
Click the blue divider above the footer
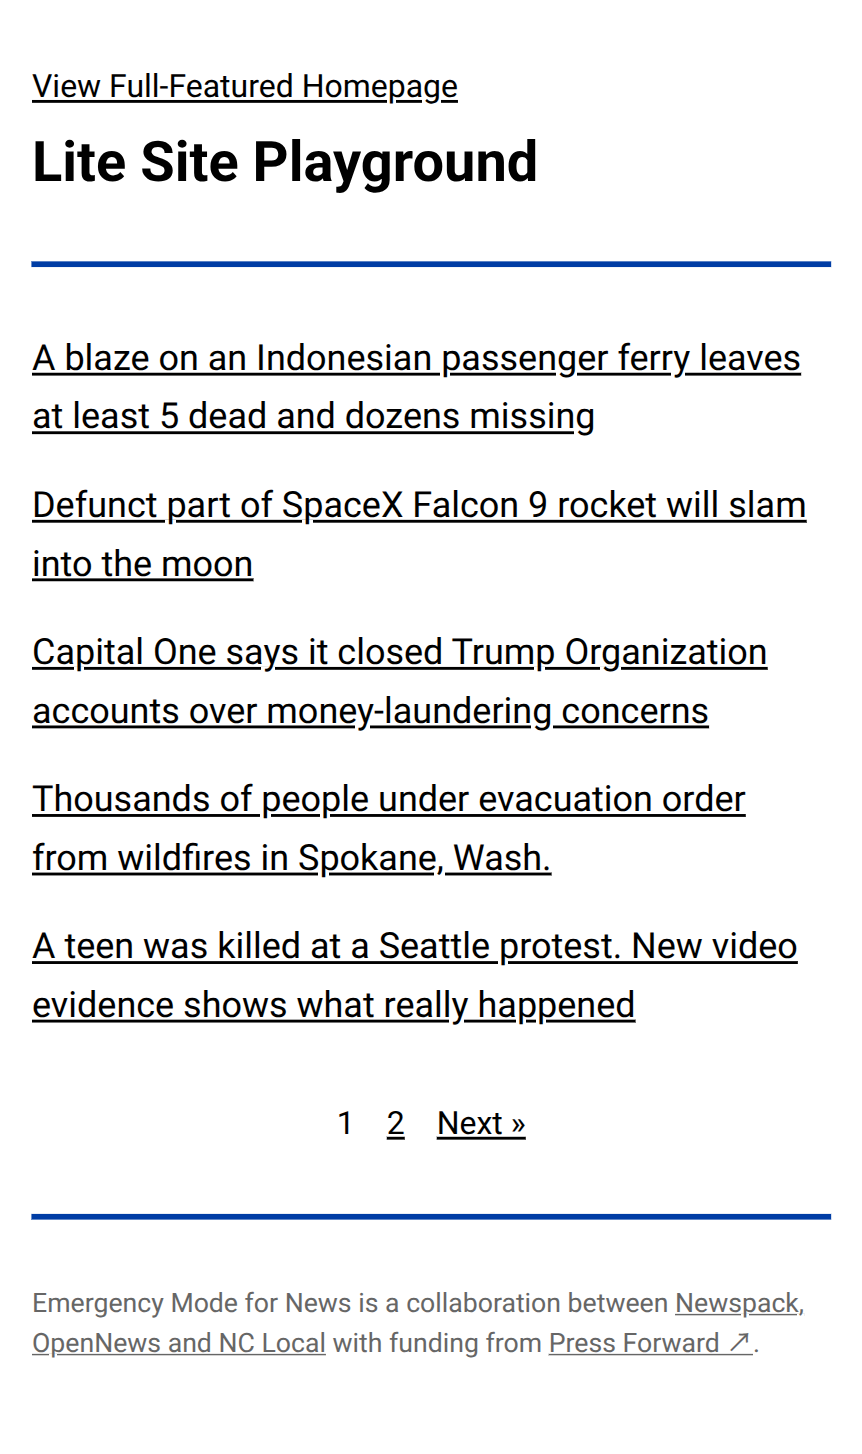[x=431, y=1217]
